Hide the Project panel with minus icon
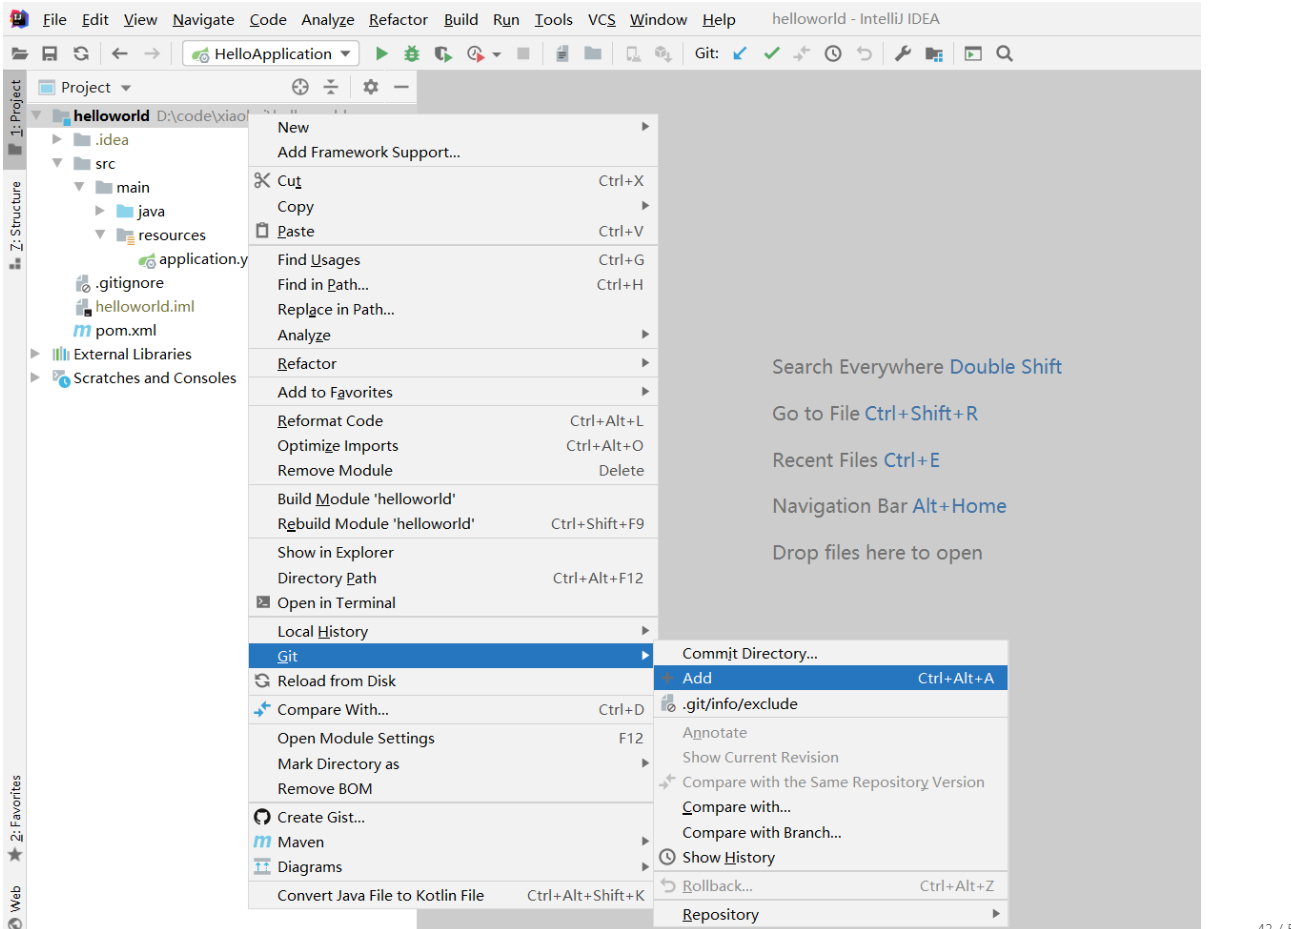 (401, 87)
